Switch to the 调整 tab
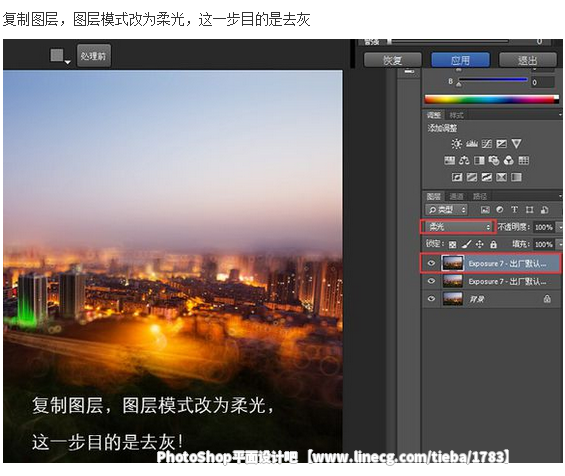565x476 pixels. (434, 115)
